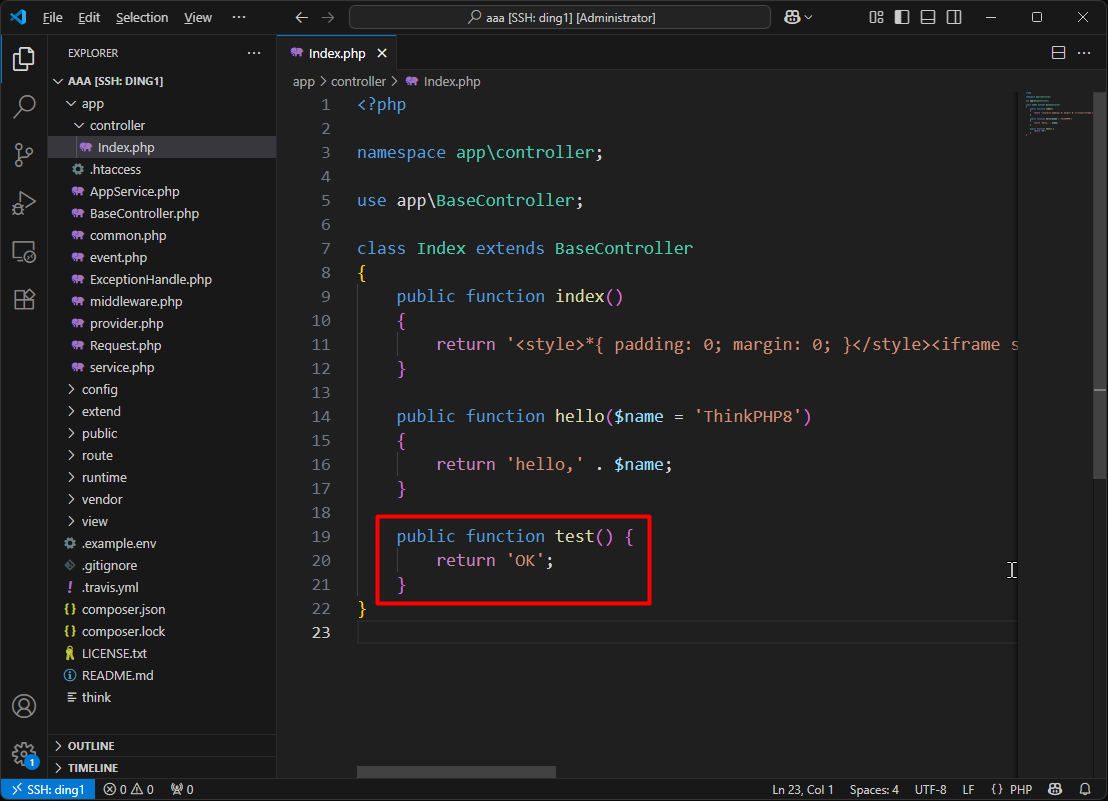Viewport: 1108px width, 801px height.
Task: Open middleware.php in the explorer
Action: (163, 302)
